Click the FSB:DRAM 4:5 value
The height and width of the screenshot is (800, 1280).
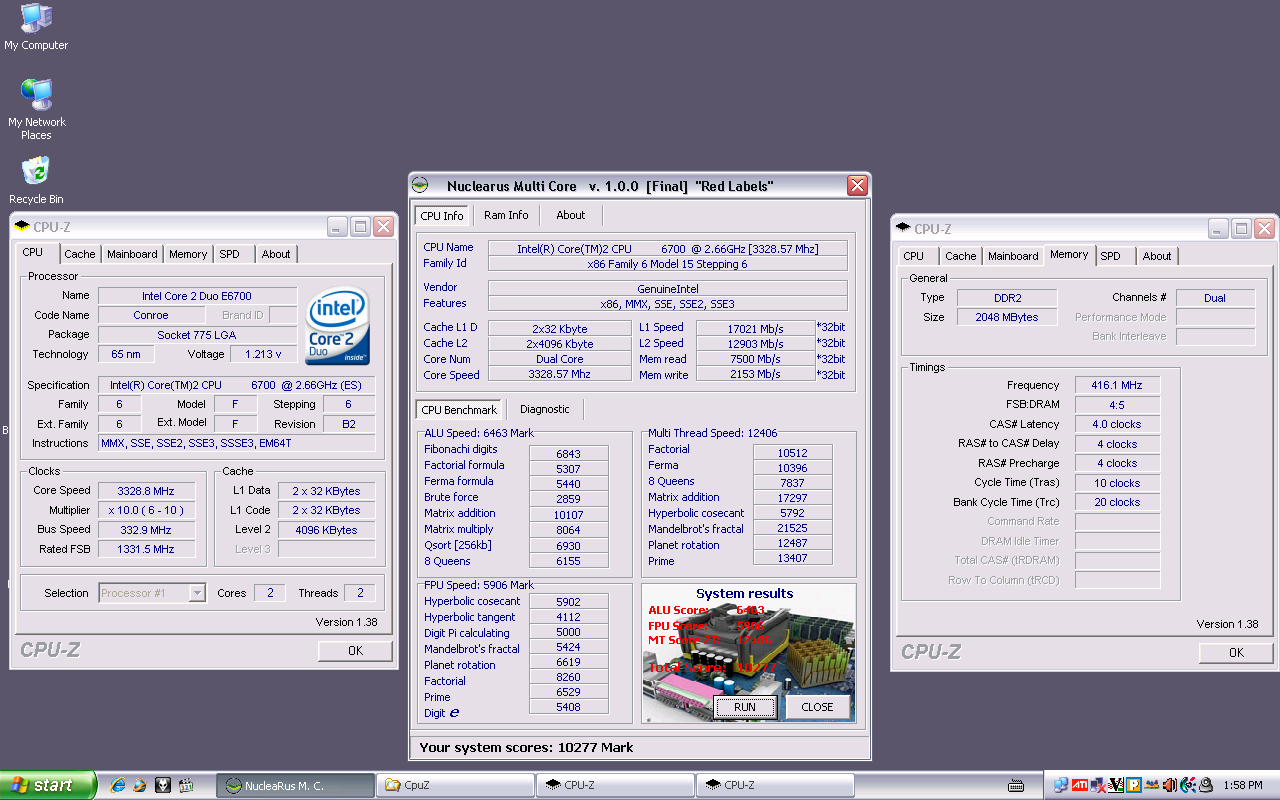pyautogui.click(x=1118, y=405)
